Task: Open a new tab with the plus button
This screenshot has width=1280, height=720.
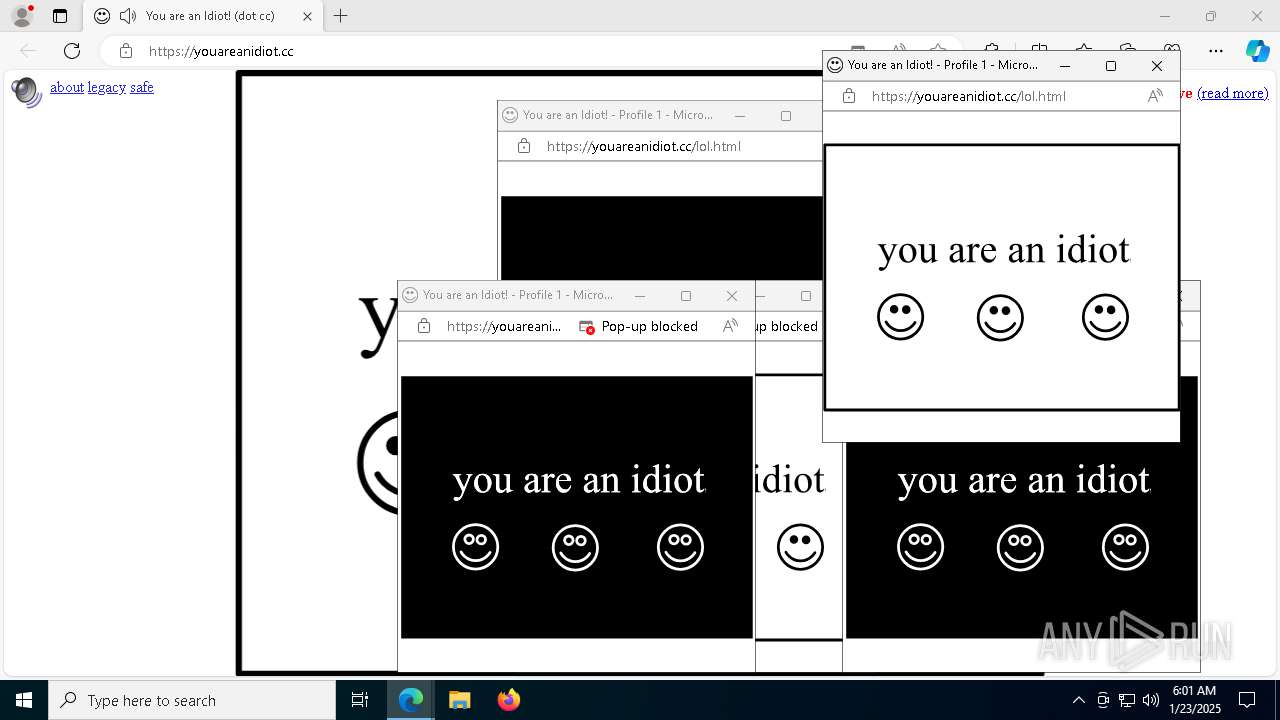Action: coord(340,16)
